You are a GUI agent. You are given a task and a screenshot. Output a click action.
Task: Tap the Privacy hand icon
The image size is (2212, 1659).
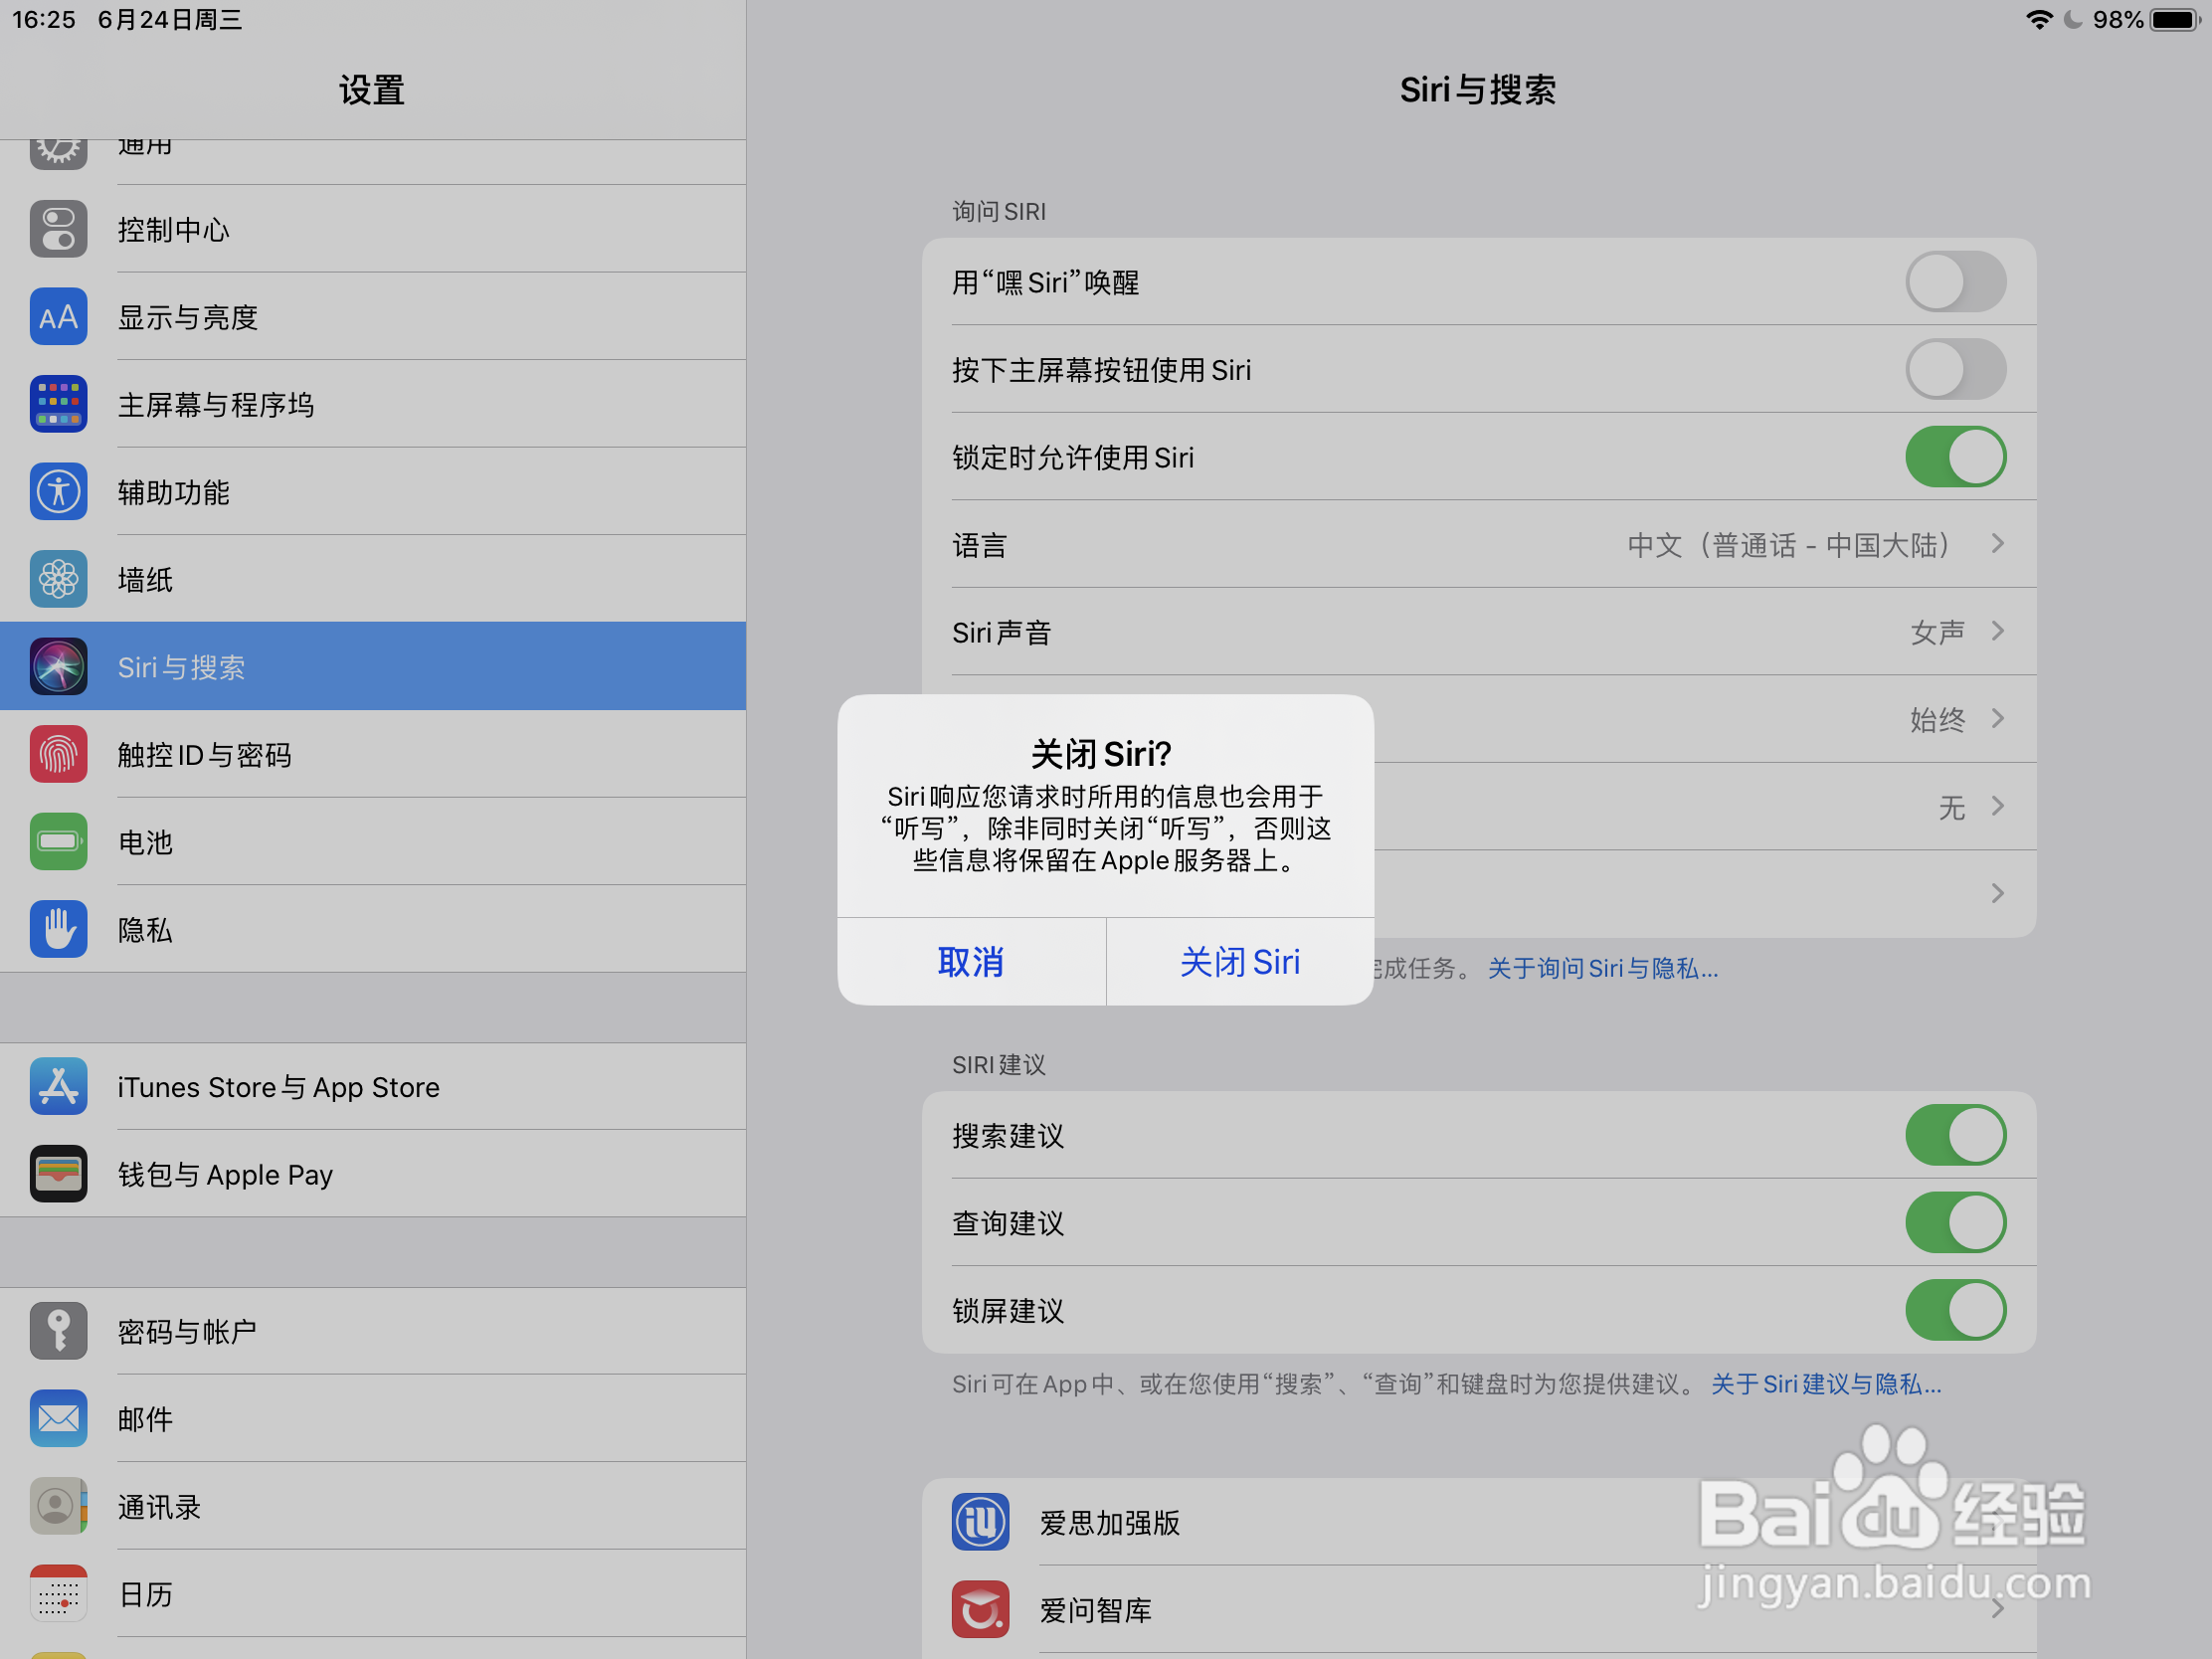58,929
